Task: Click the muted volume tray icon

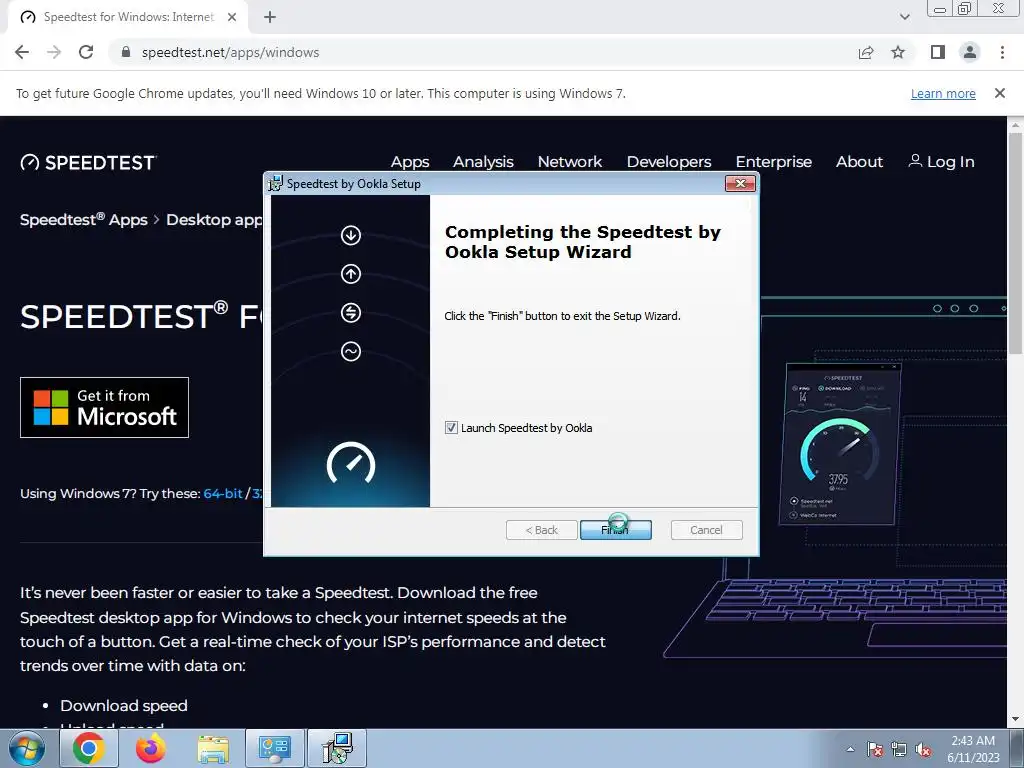Action: click(x=923, y=749)
